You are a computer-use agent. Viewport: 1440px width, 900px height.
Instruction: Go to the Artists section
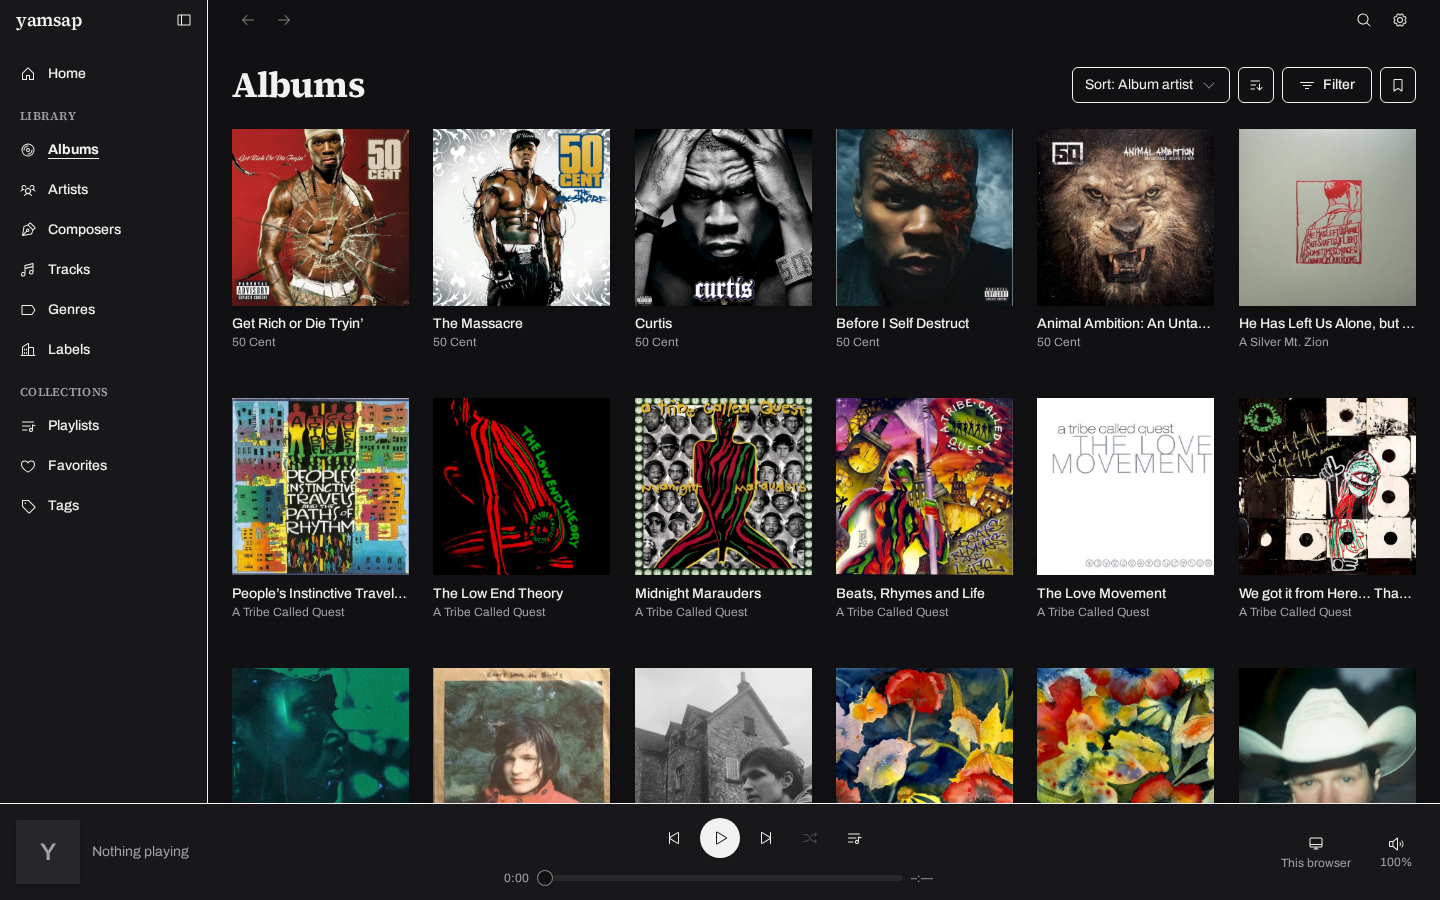[68, 190]
